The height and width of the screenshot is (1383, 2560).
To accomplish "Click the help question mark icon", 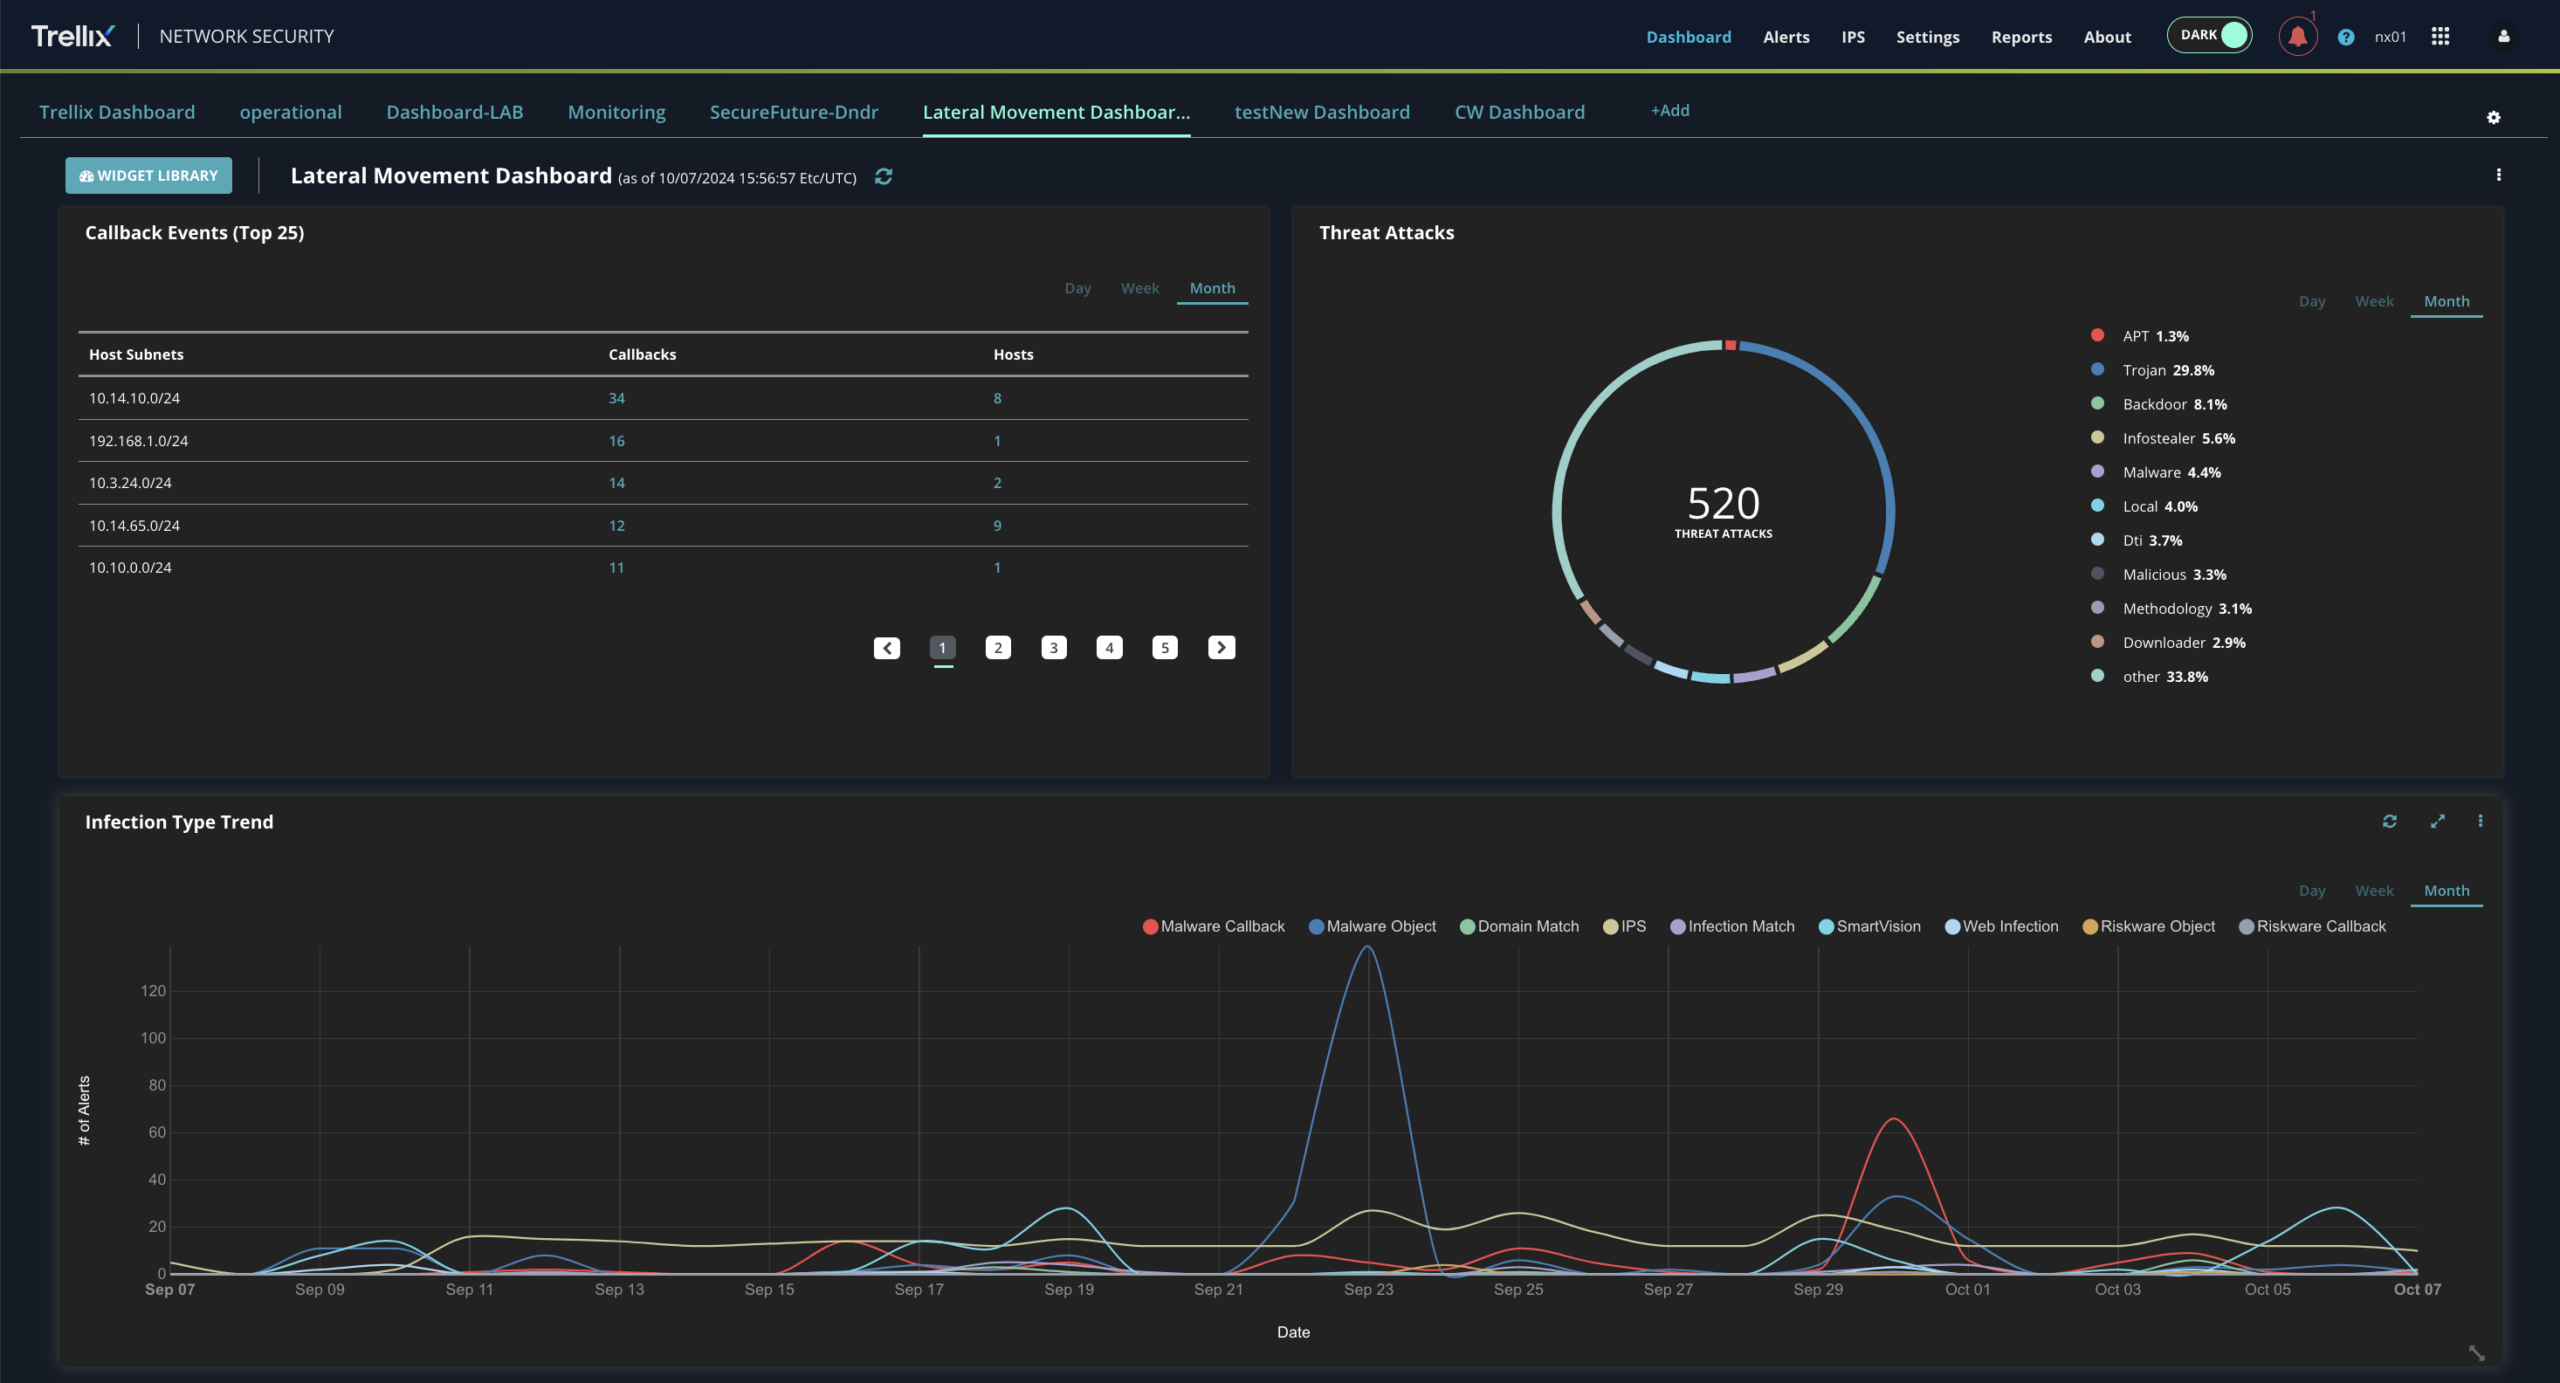I will [x=2346, y=37].
